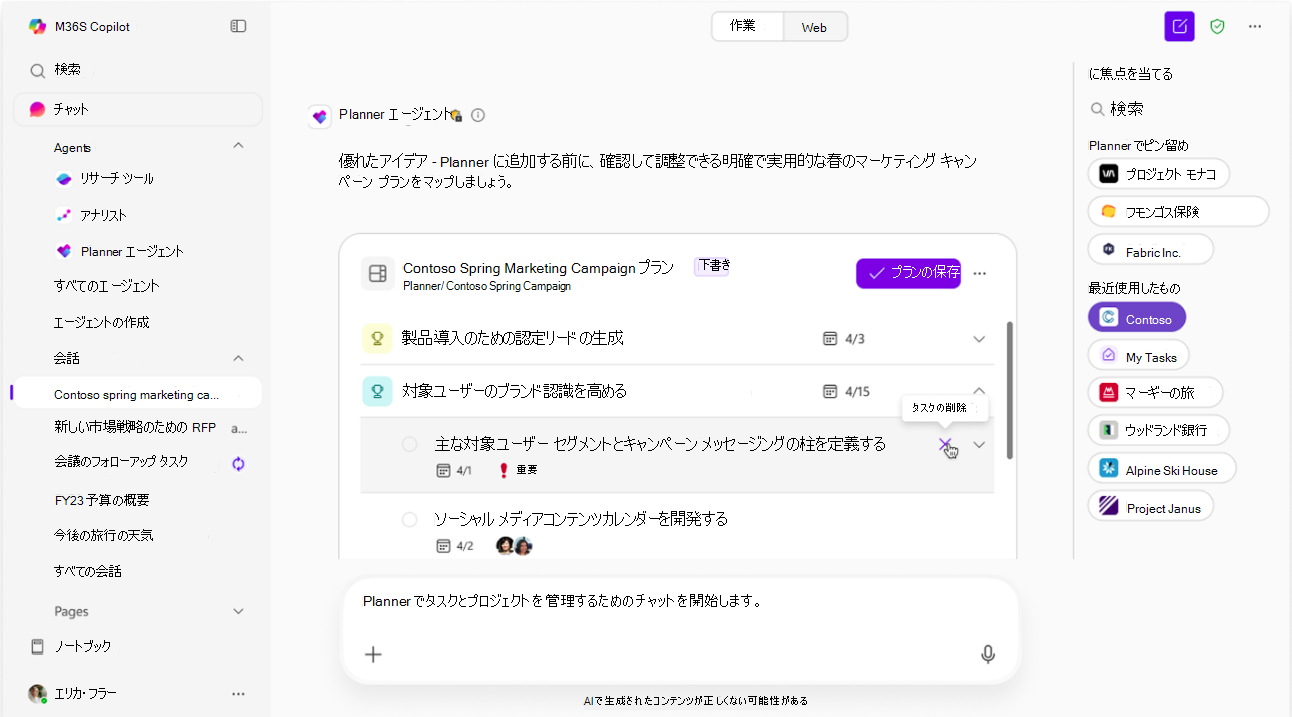Open more options next to エリカ・フラー
The image size is (1292, 717).
pos(238,693)
